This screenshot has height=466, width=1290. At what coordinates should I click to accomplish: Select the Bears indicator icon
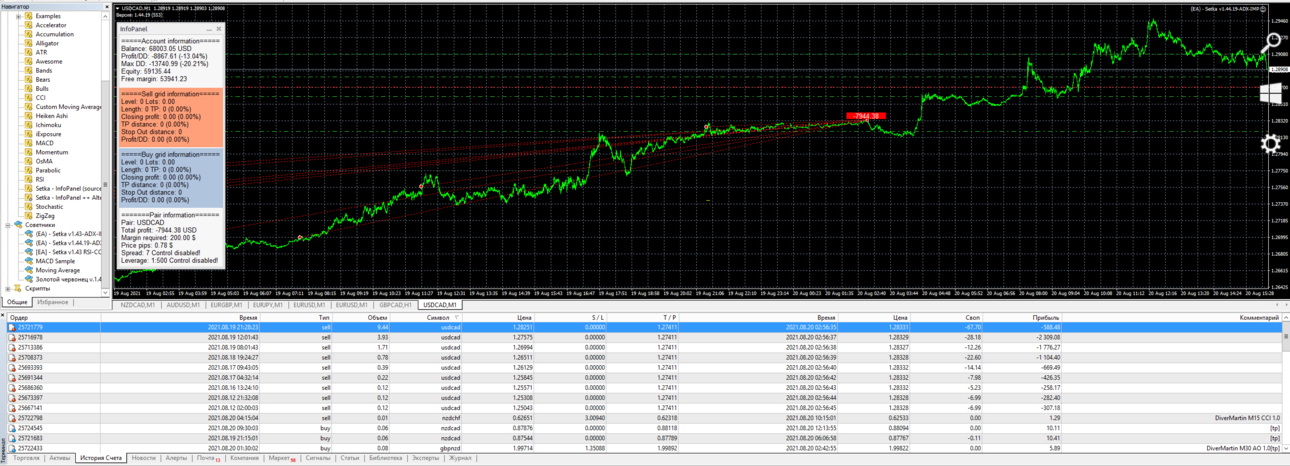(29, 79)
